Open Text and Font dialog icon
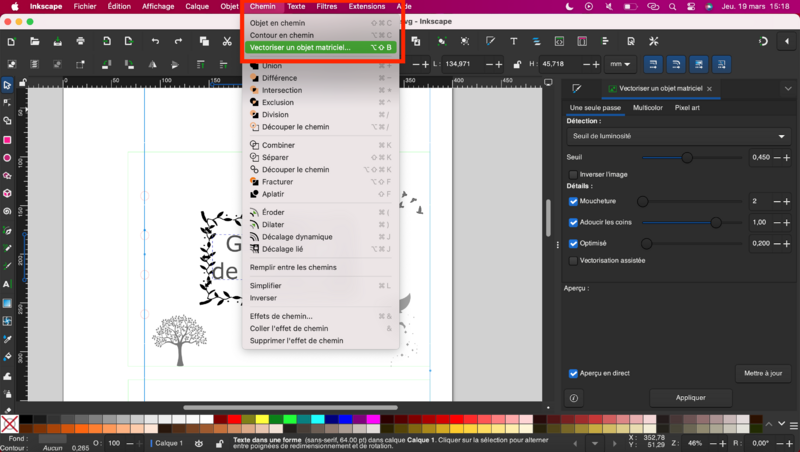 513,41
